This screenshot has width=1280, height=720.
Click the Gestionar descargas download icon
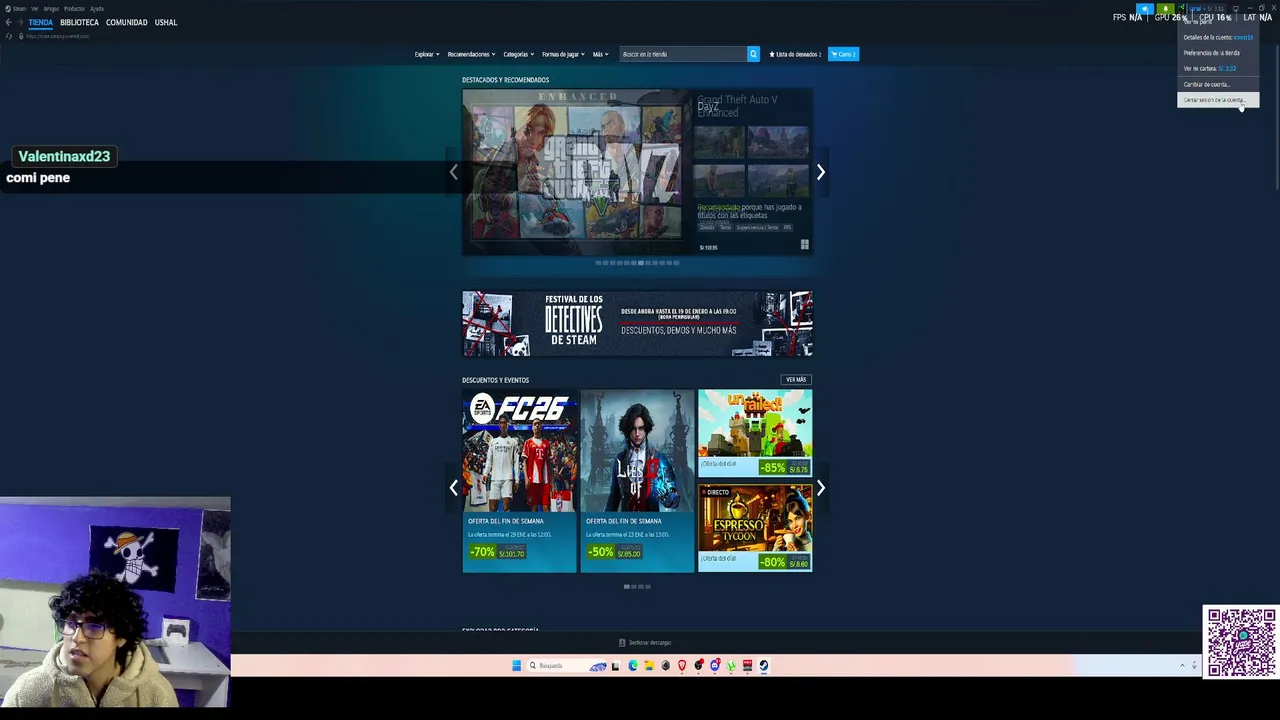(x=622, y=643)
